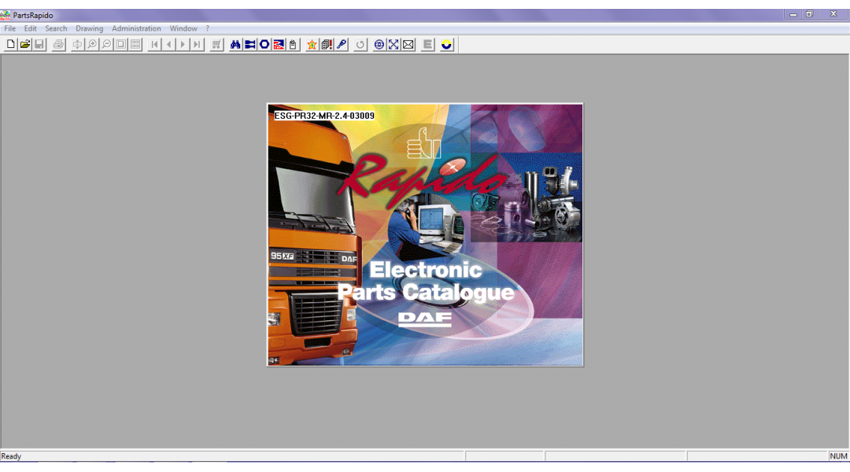Click the NUM status indicator
850x472 pixels.
coord(838,456)
